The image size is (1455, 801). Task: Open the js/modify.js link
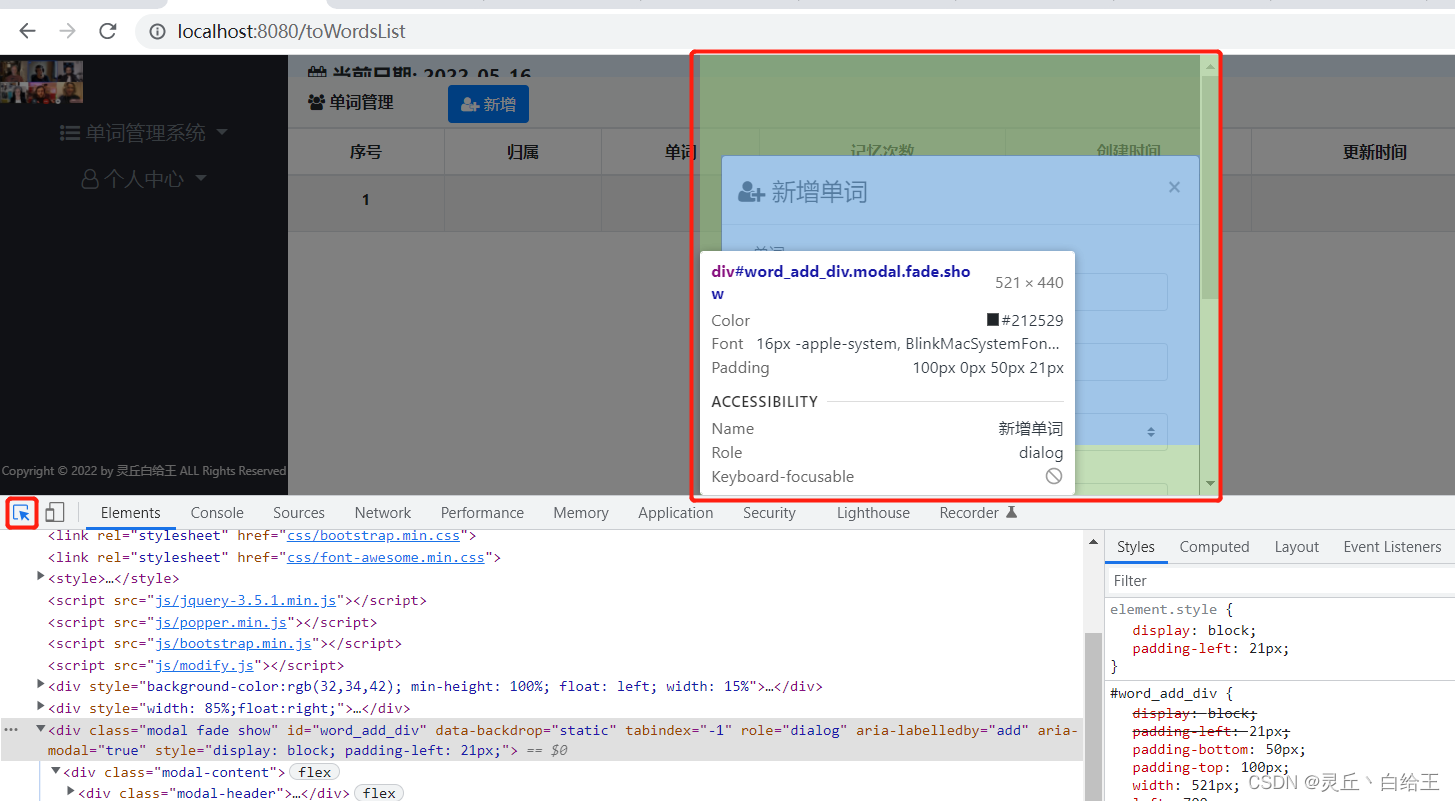[x=203, y=665]
